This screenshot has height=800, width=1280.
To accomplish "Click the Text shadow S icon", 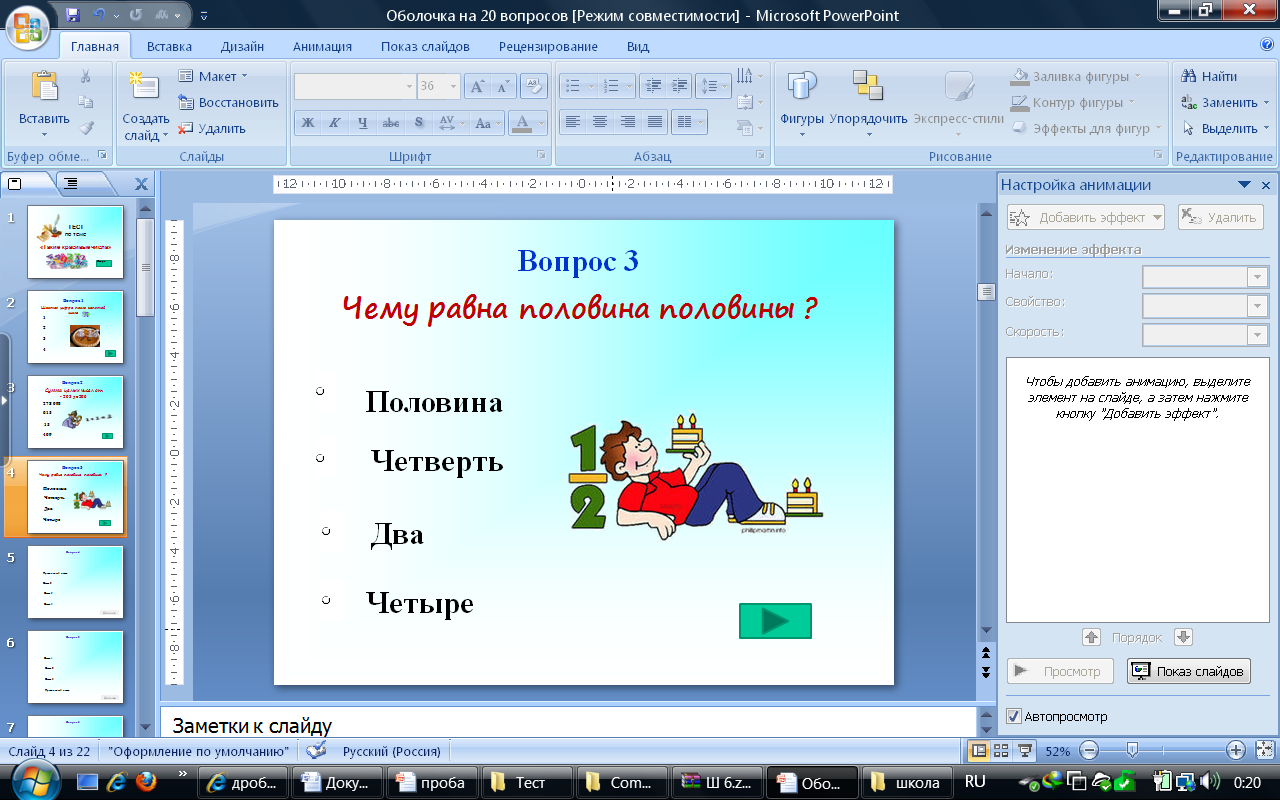I will pos(419,123).
